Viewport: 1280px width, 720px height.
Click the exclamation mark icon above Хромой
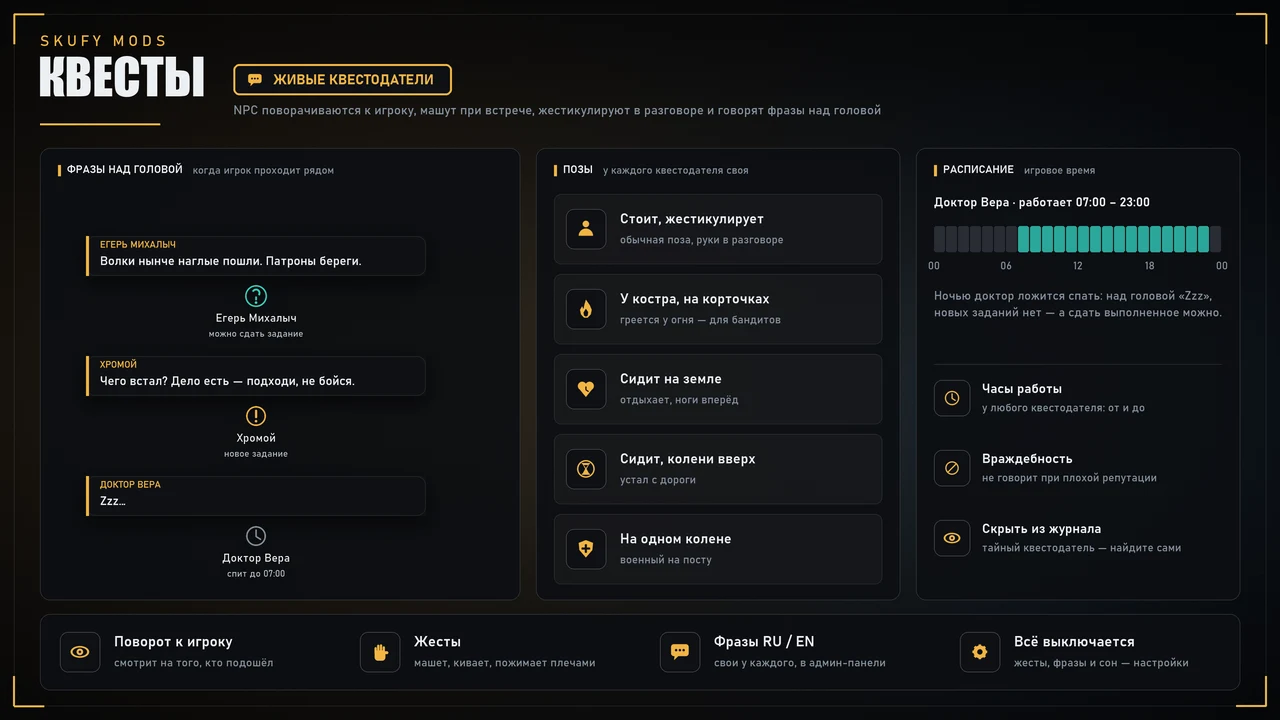click(x=256, y=416)
